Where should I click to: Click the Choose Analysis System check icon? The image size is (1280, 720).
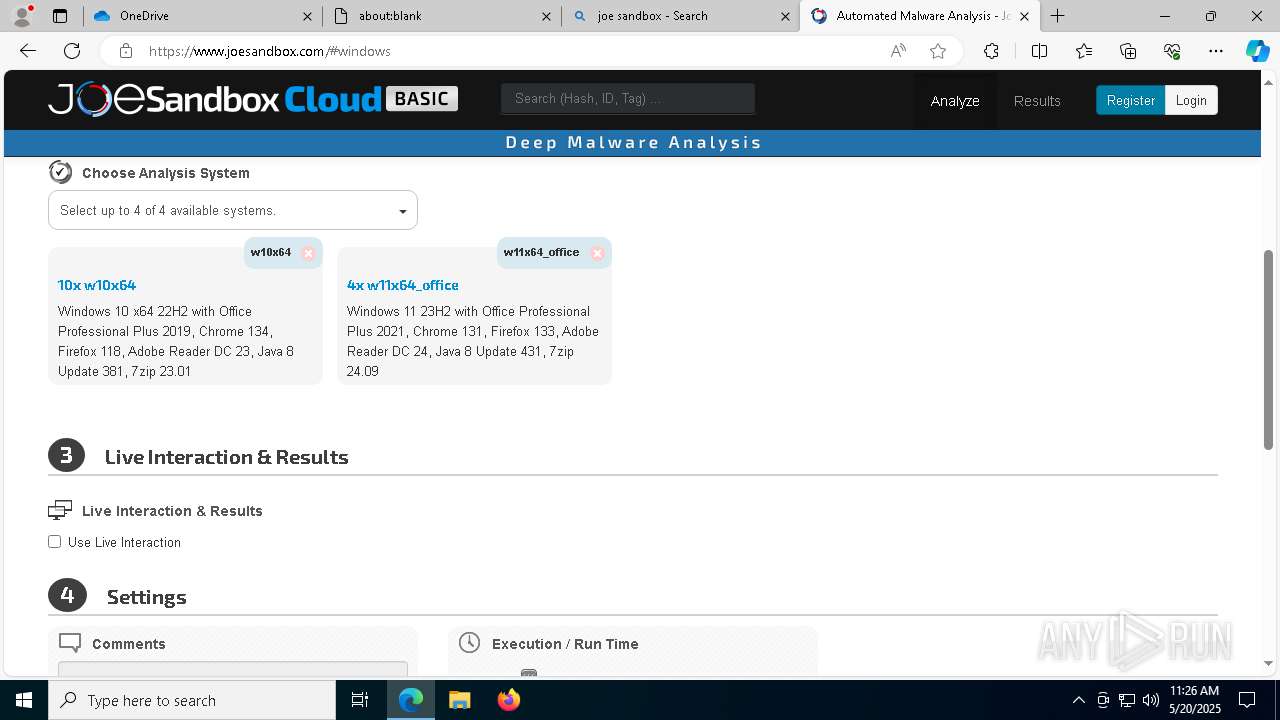tap(60, 172)
